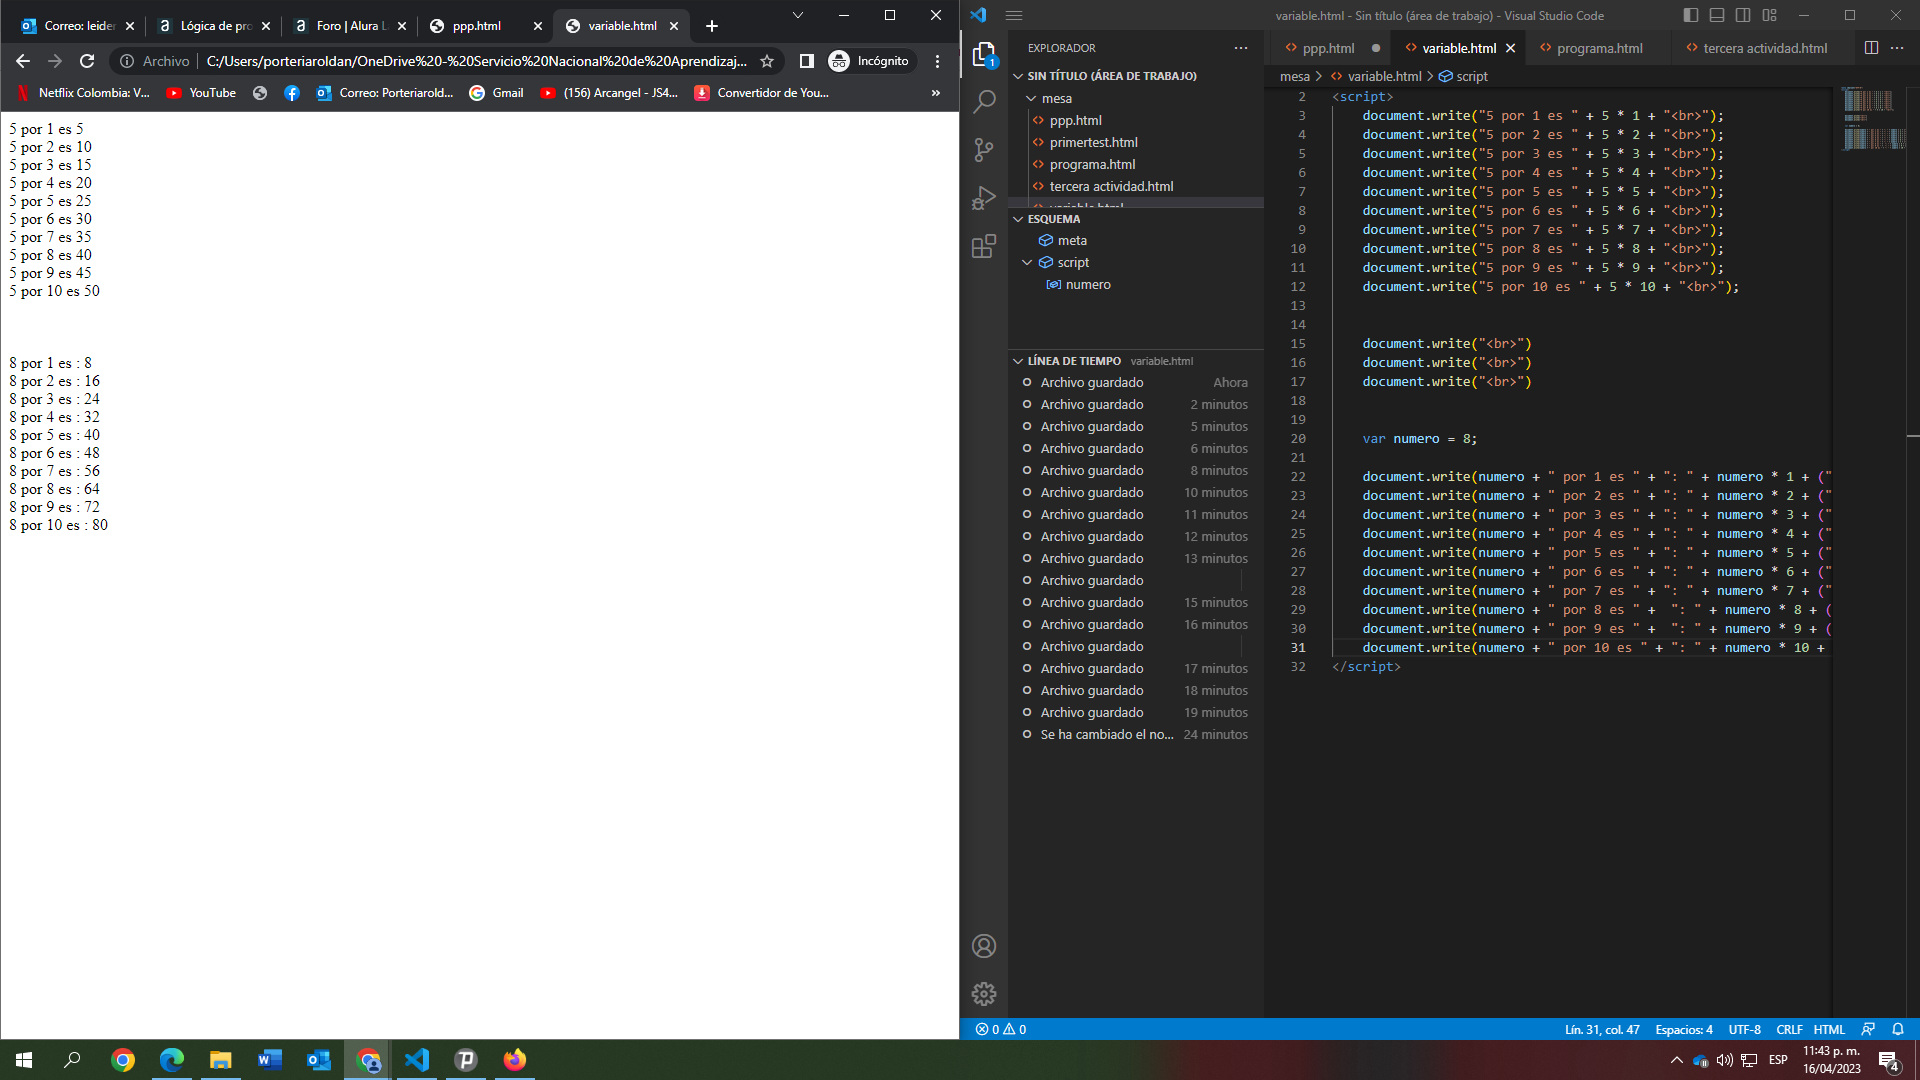Open the Gmail bookmark
The height and width of the screenshot is (1080, 1920).
click(497, 93)
